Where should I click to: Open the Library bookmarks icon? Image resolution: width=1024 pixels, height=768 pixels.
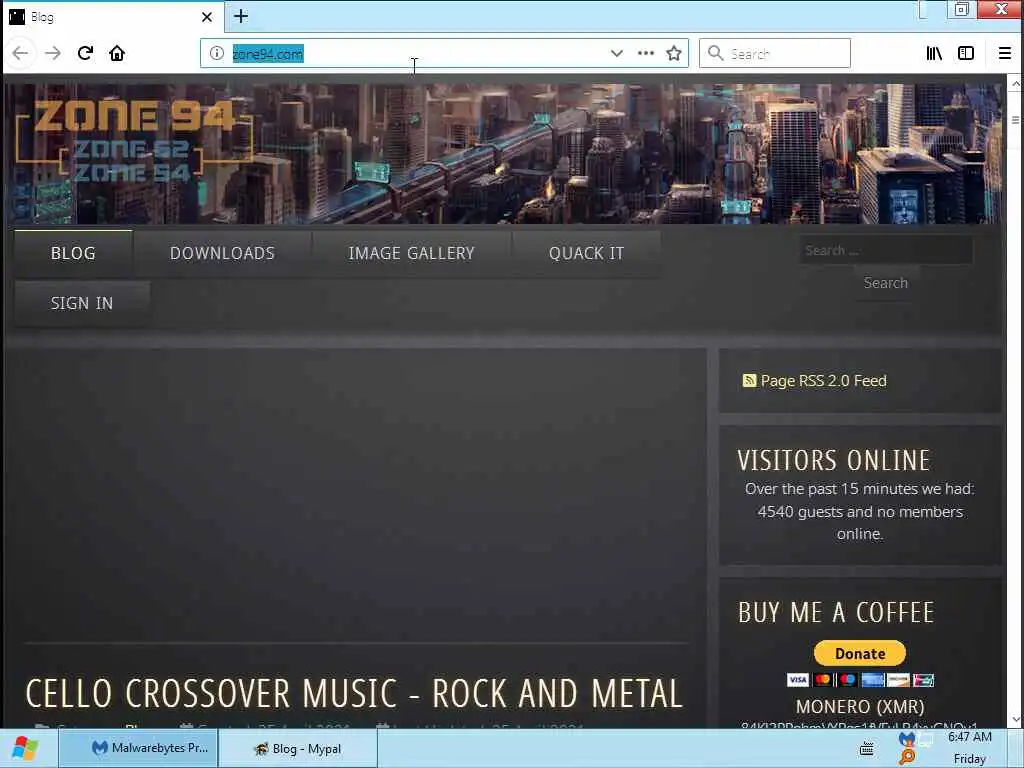[934, 54]
